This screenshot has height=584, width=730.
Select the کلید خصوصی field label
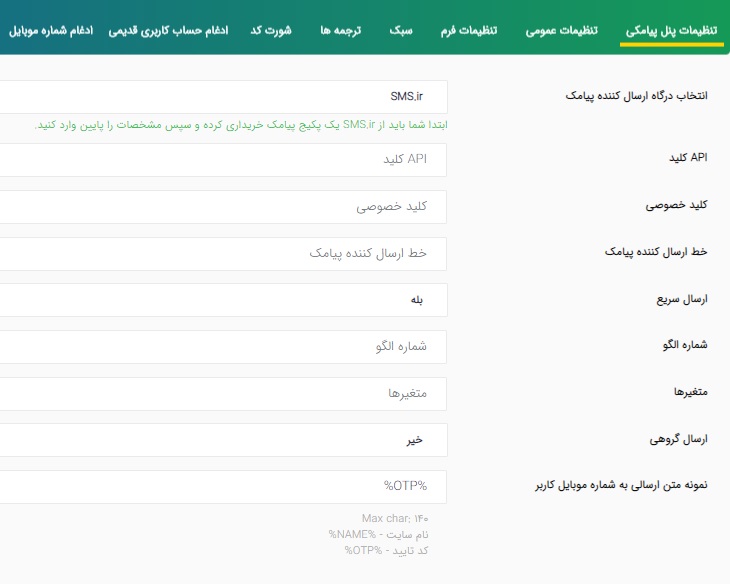click(x=676, y=205)
